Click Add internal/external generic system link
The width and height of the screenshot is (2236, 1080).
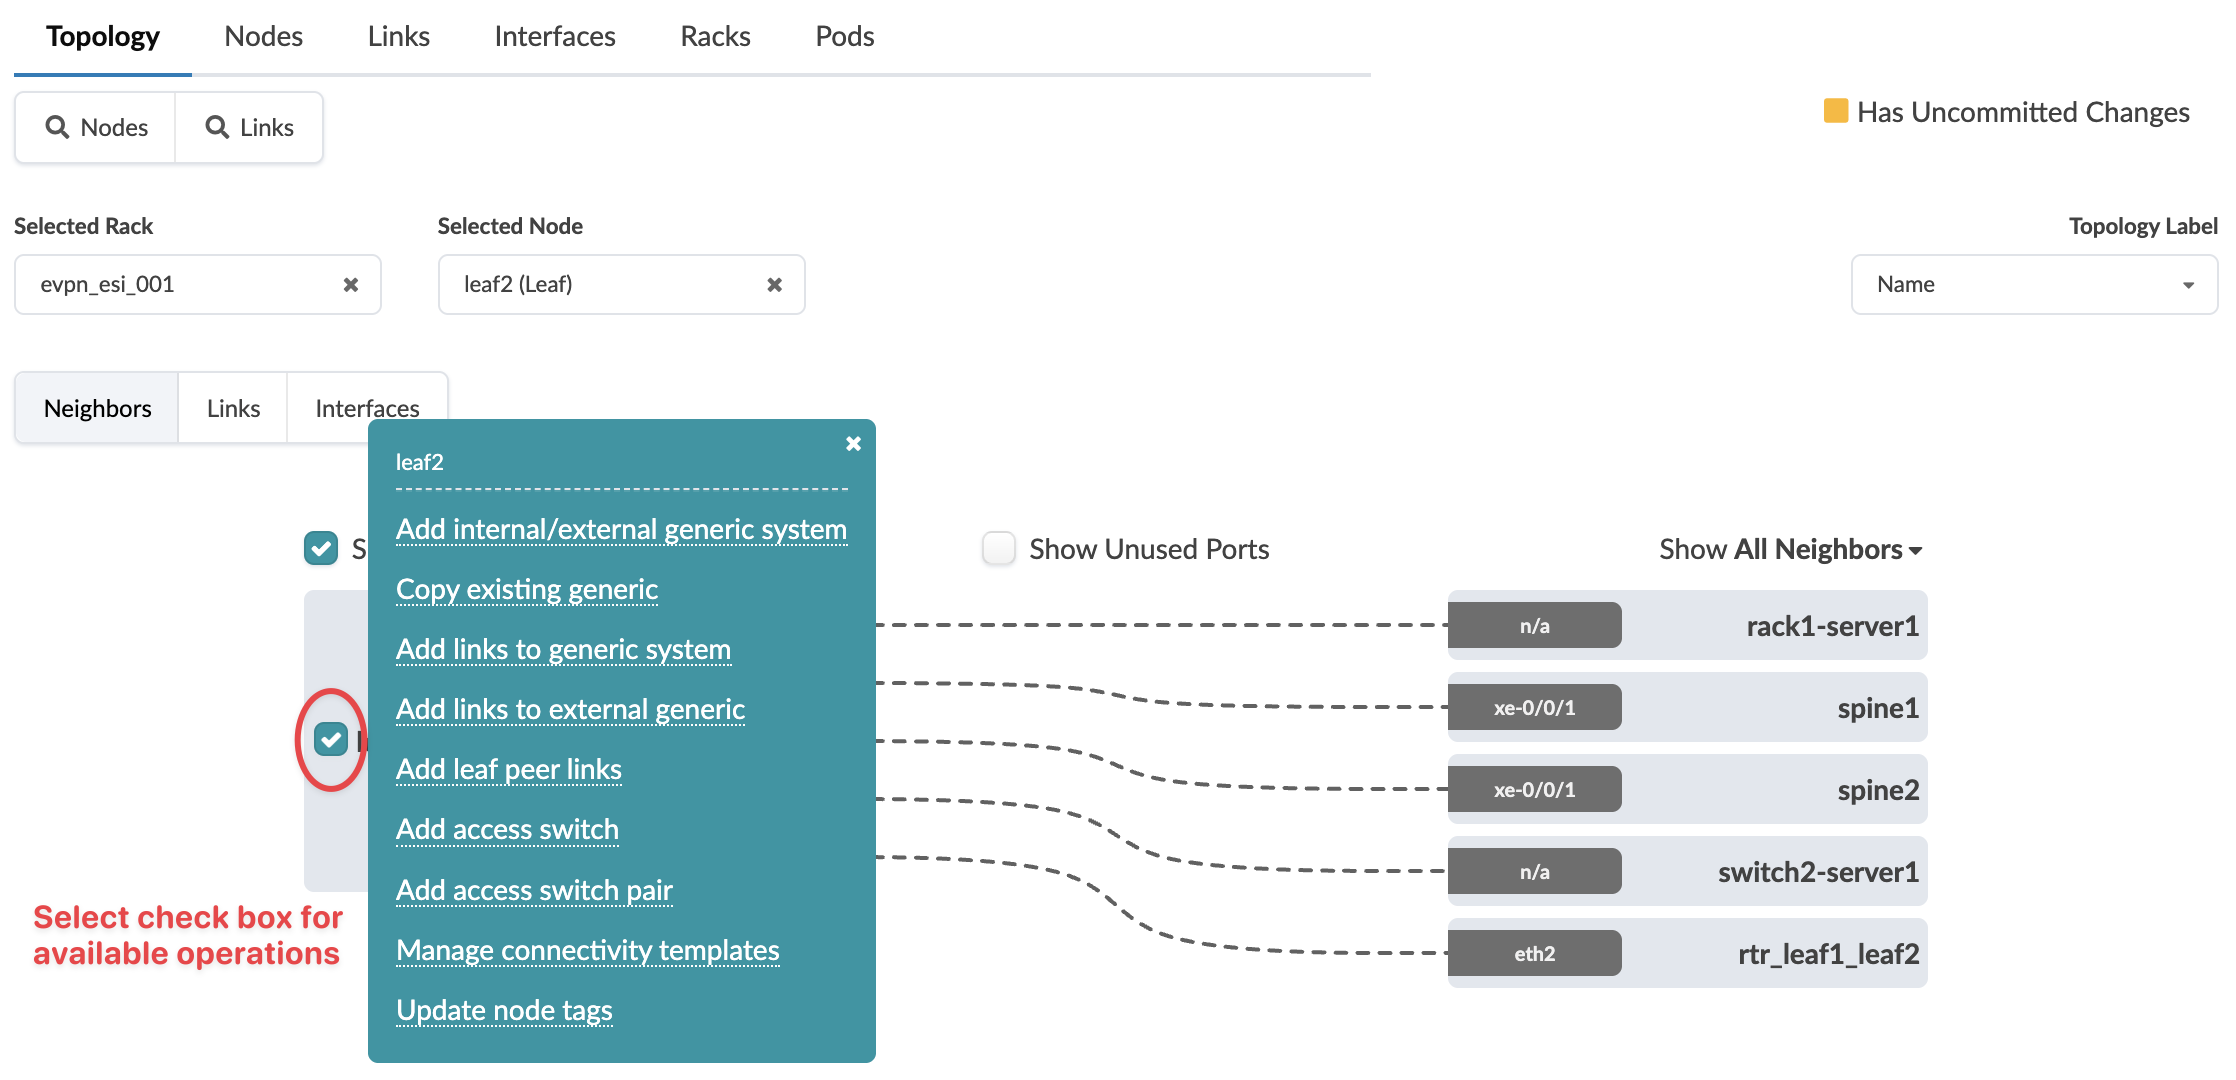(x=621, y=529)
